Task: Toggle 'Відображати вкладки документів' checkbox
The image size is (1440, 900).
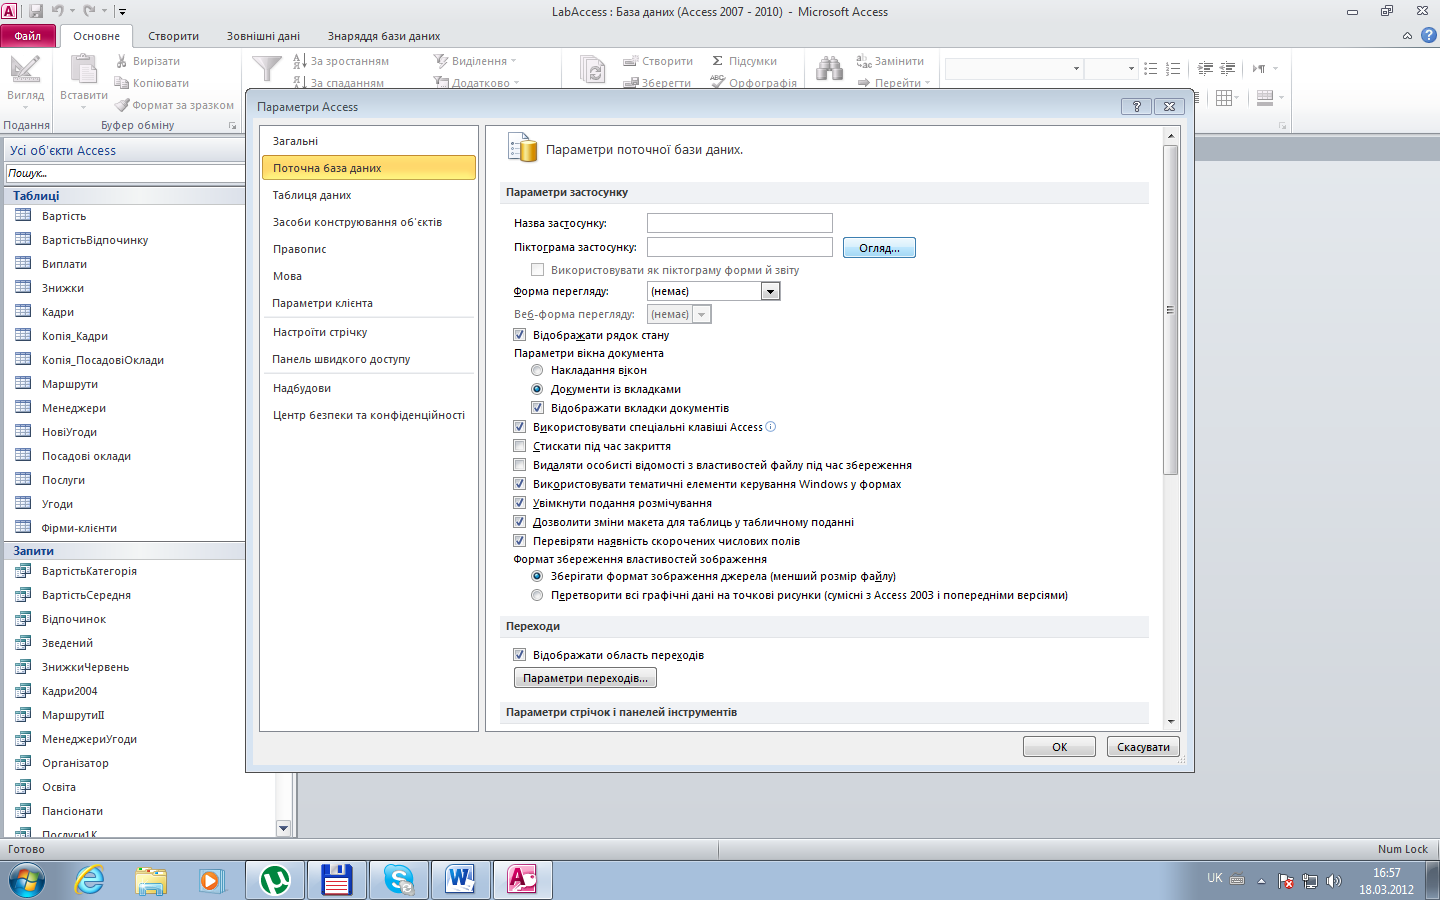Action: (x=537, y=408)
